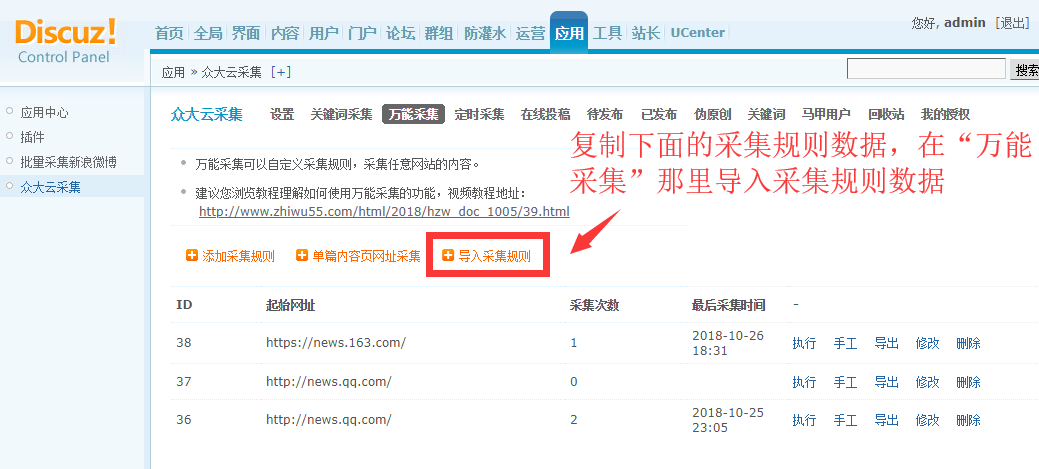This screenshot has width=1039, height=469.
Task: Select the active 应用 top menu
Action: click(x=569, y=32)
